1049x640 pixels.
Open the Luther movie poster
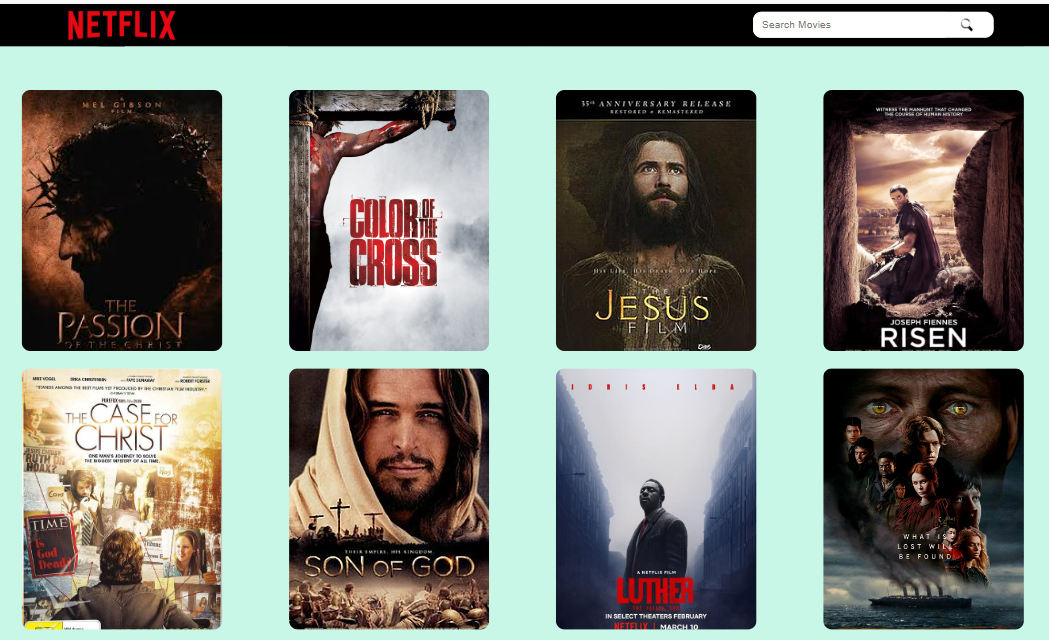pyautogui.click(x=656, y=498)
